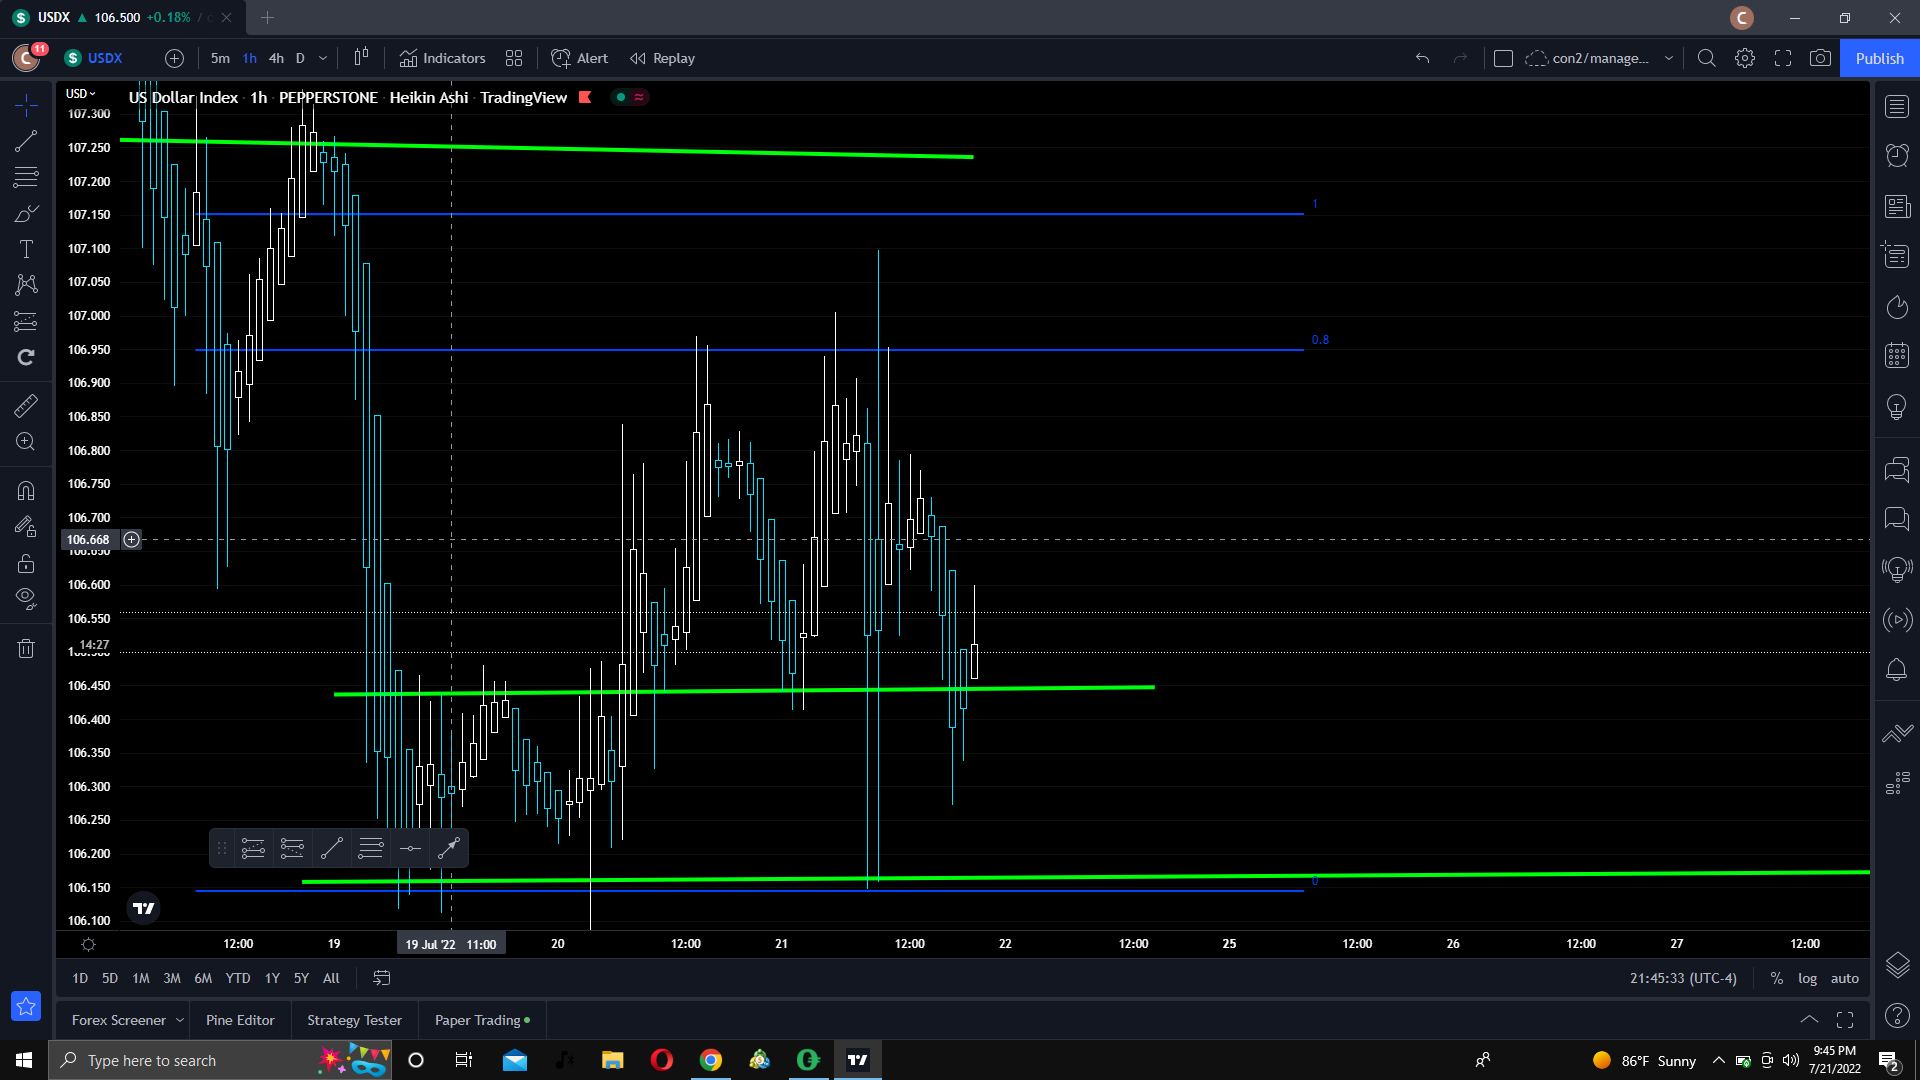Image resolution: width=1920 pixels, height=1080 pixels.
Task: Toggle Magnet mode on
Action: (x=26, y=490)
